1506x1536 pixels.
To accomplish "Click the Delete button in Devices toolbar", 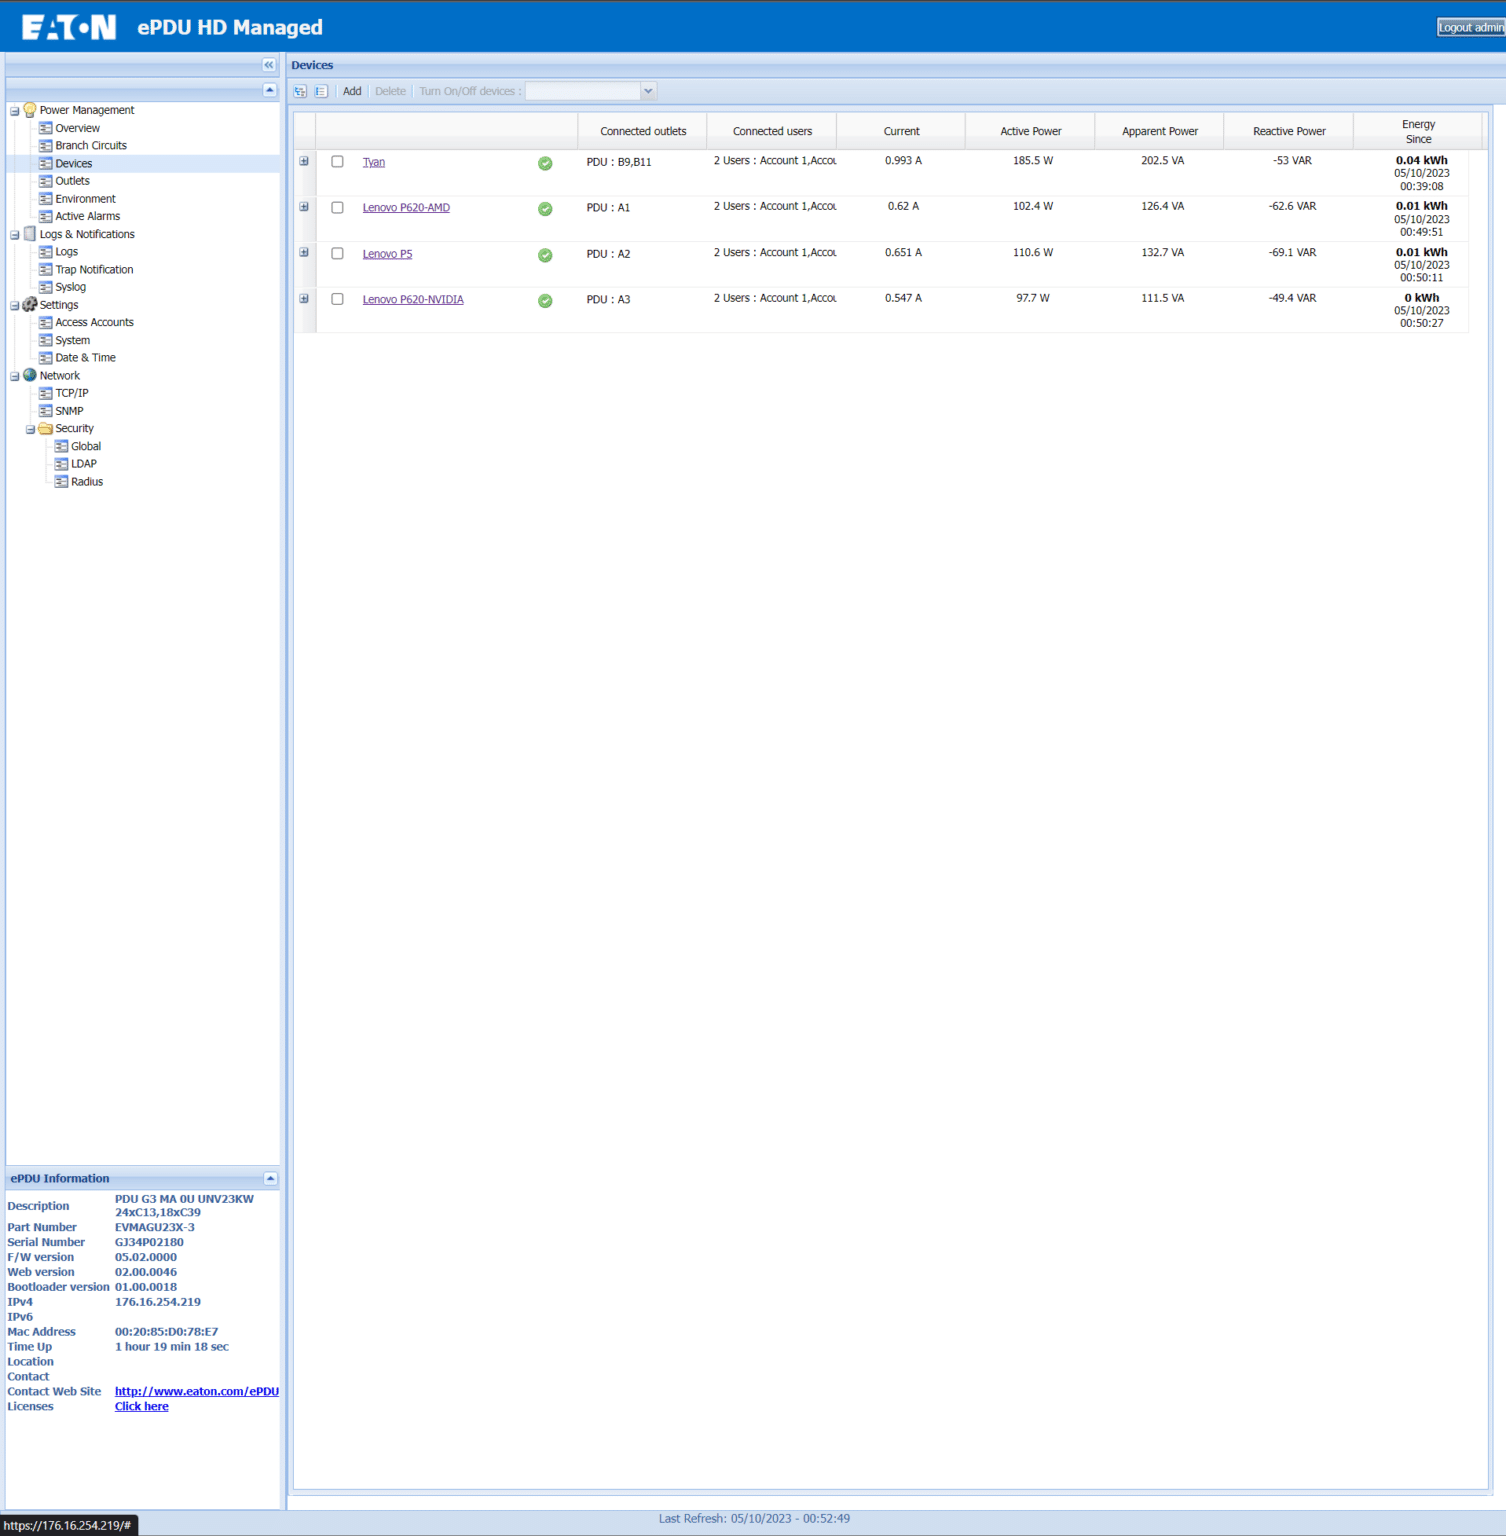I will (390, 91).
